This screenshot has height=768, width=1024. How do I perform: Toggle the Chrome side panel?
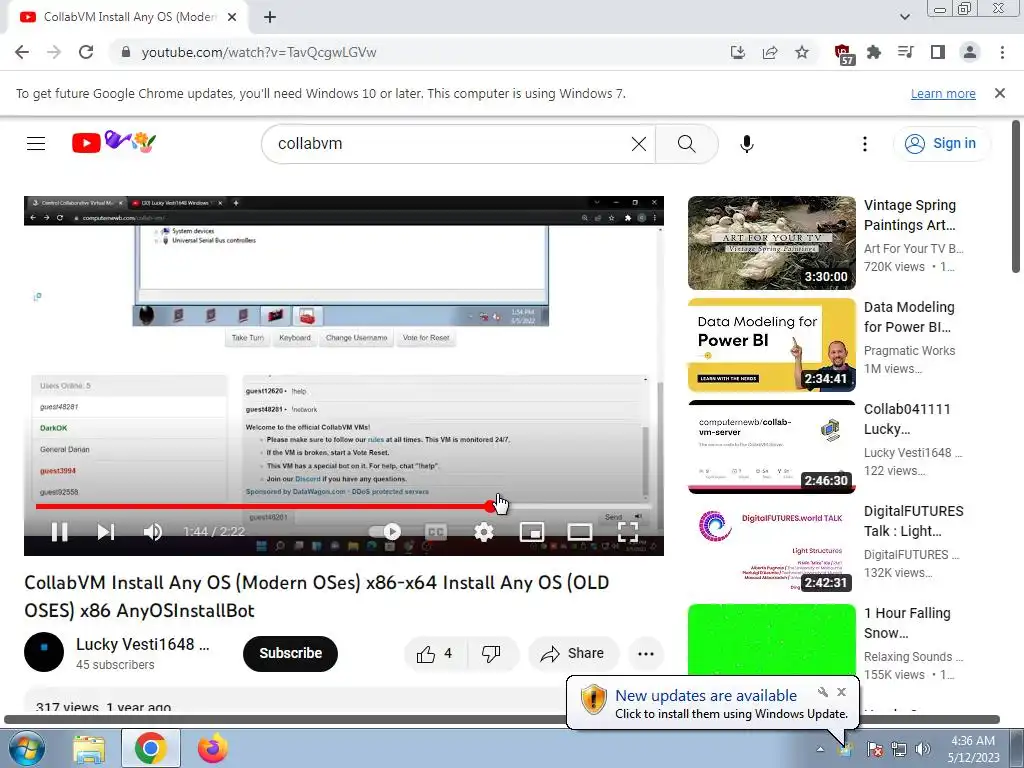[x=937, y=52]
